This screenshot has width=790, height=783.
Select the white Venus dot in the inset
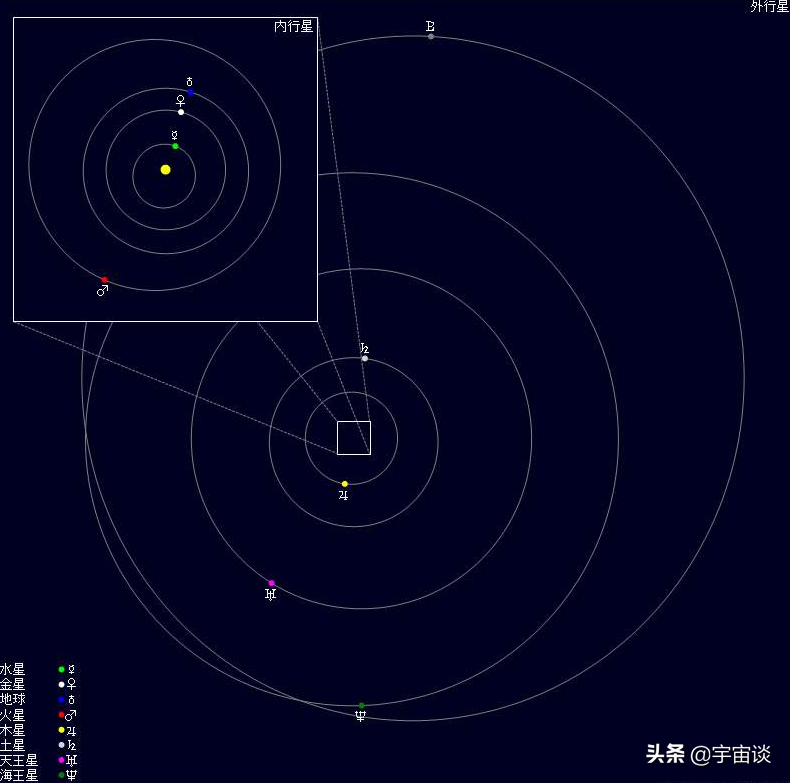(181, 112)
